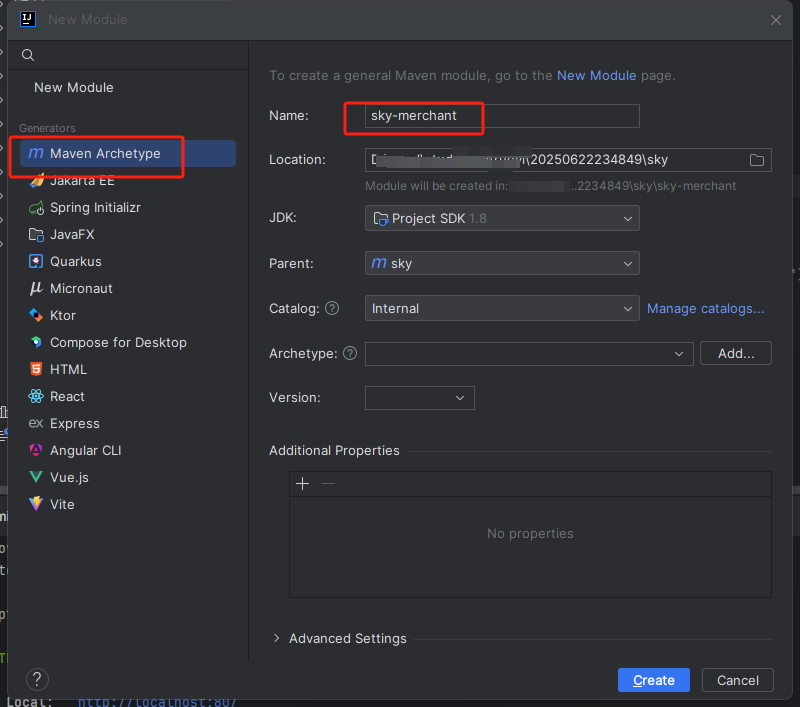Click the React atom icon
The image size is (800, 707).
[x=36, y=396]
